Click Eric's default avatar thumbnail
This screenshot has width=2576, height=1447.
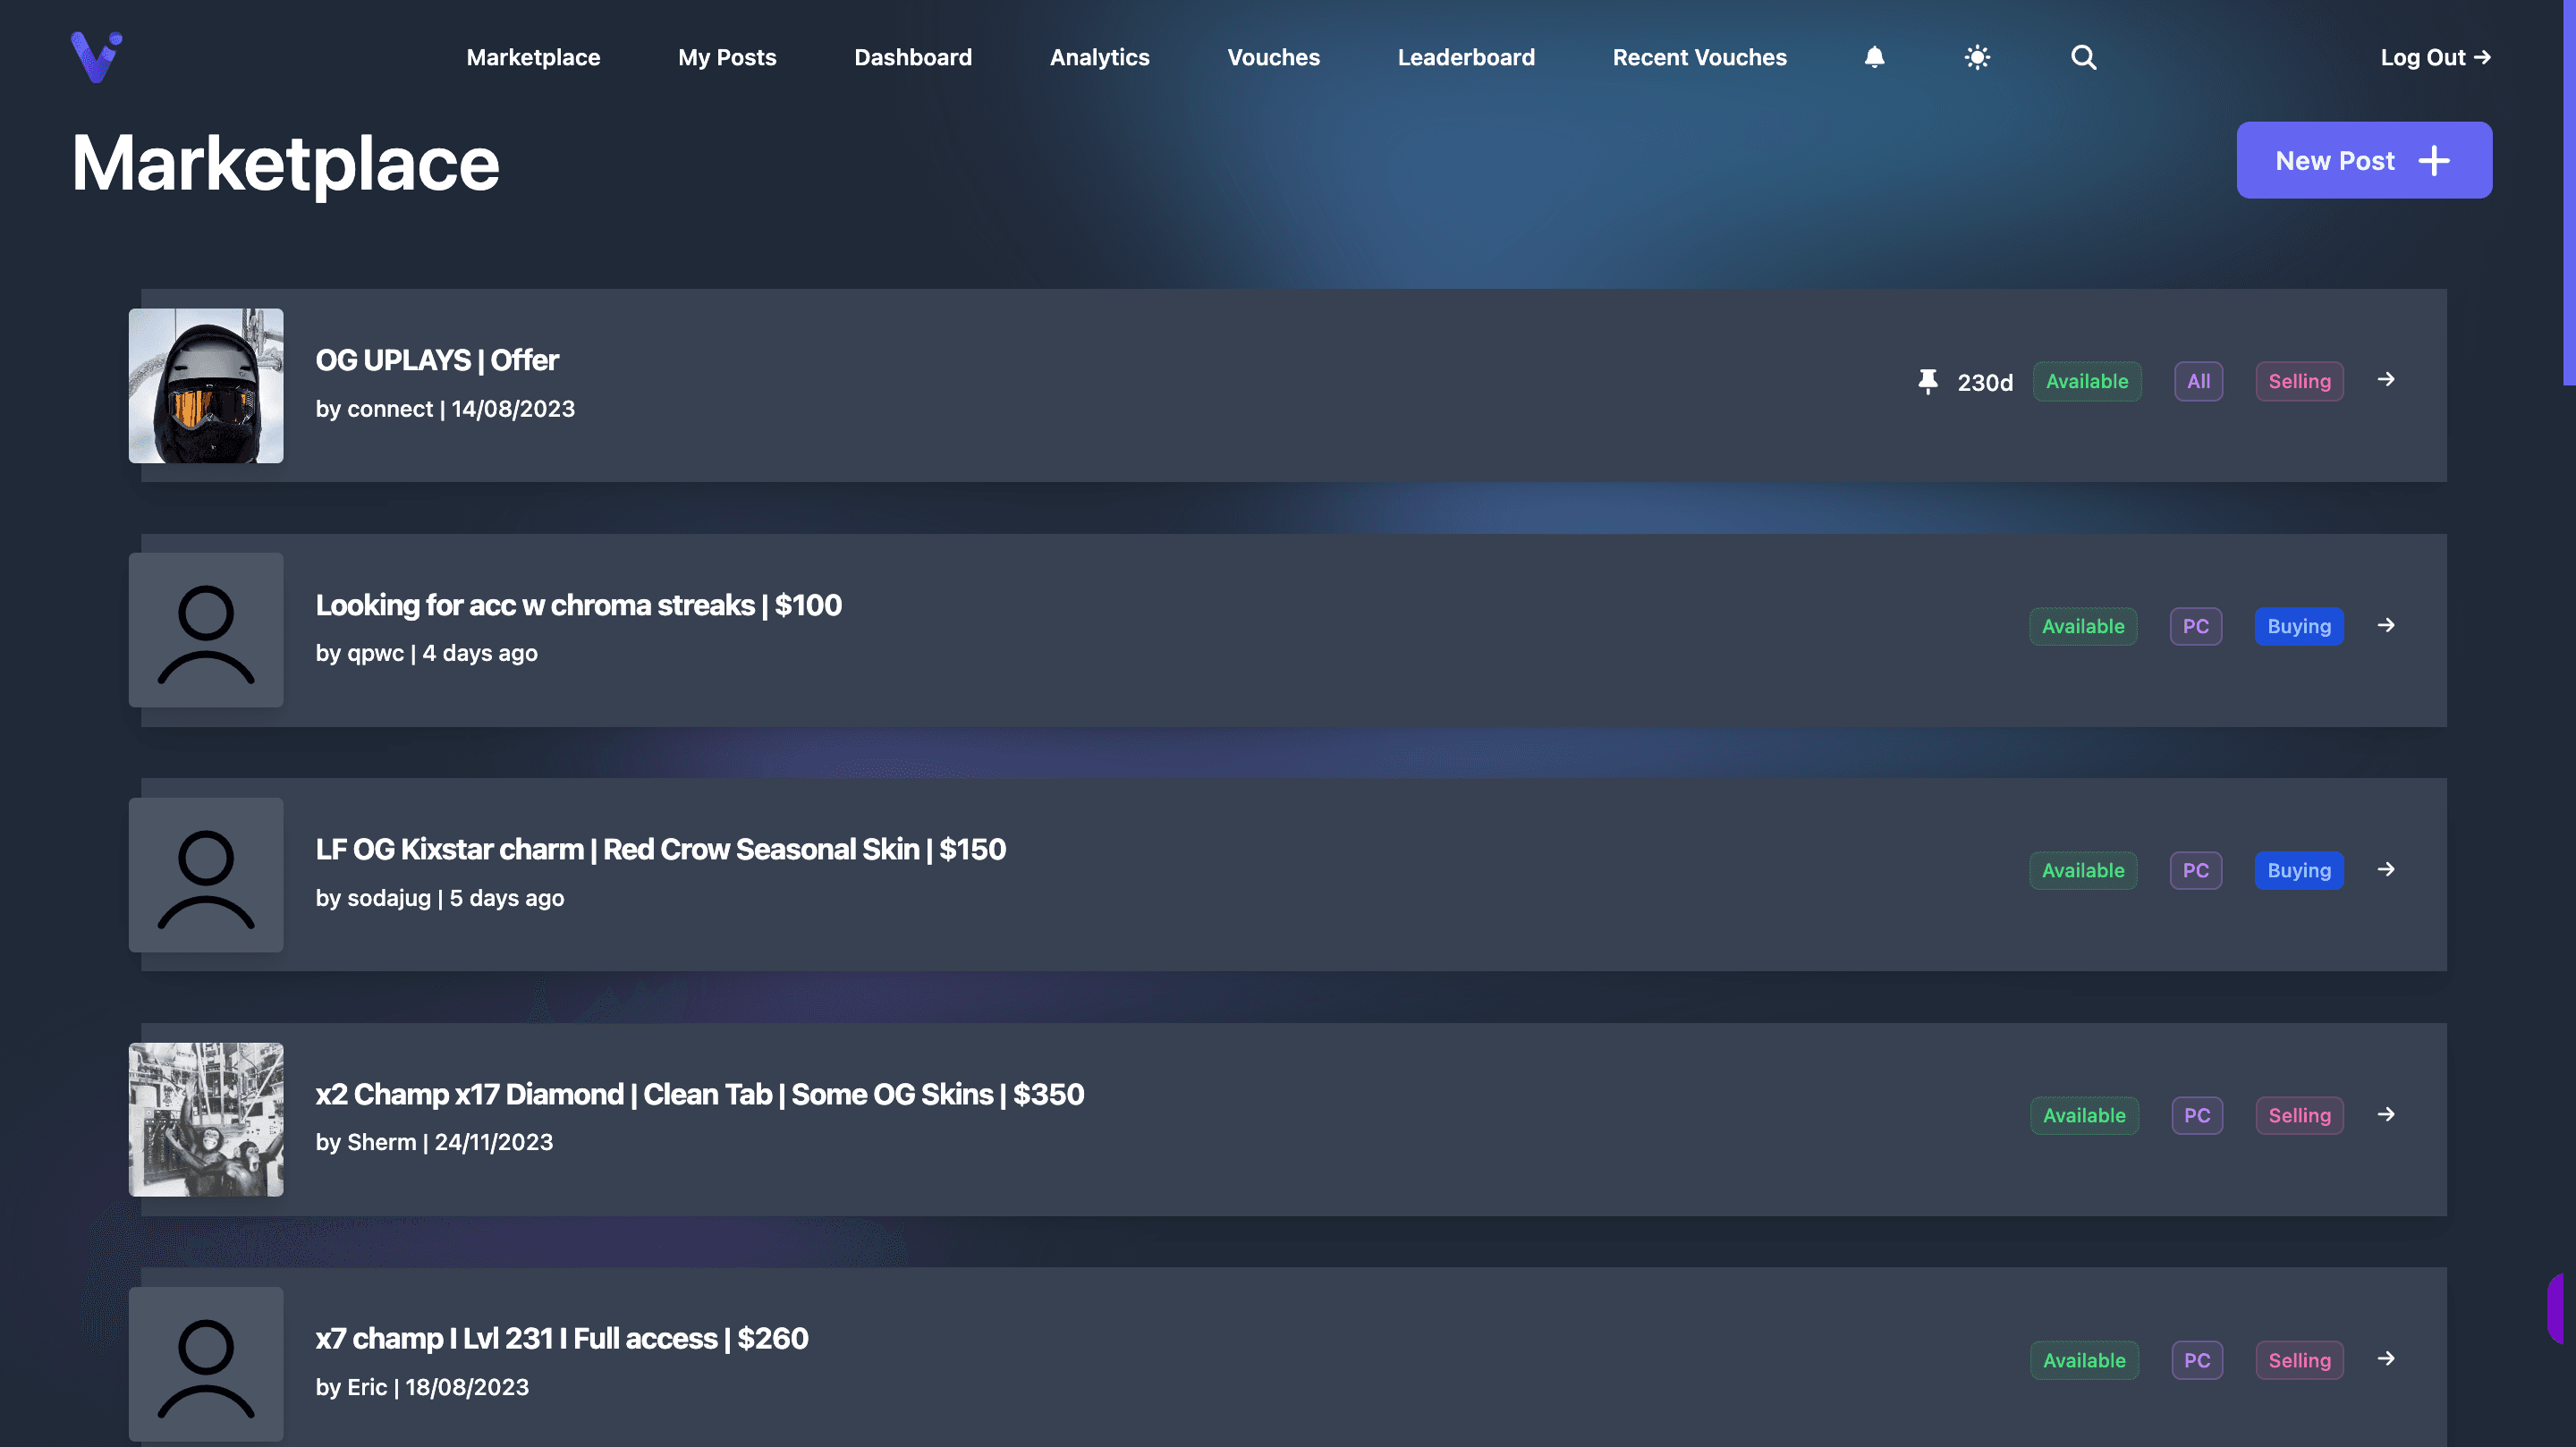click(x=206, y=1363)
